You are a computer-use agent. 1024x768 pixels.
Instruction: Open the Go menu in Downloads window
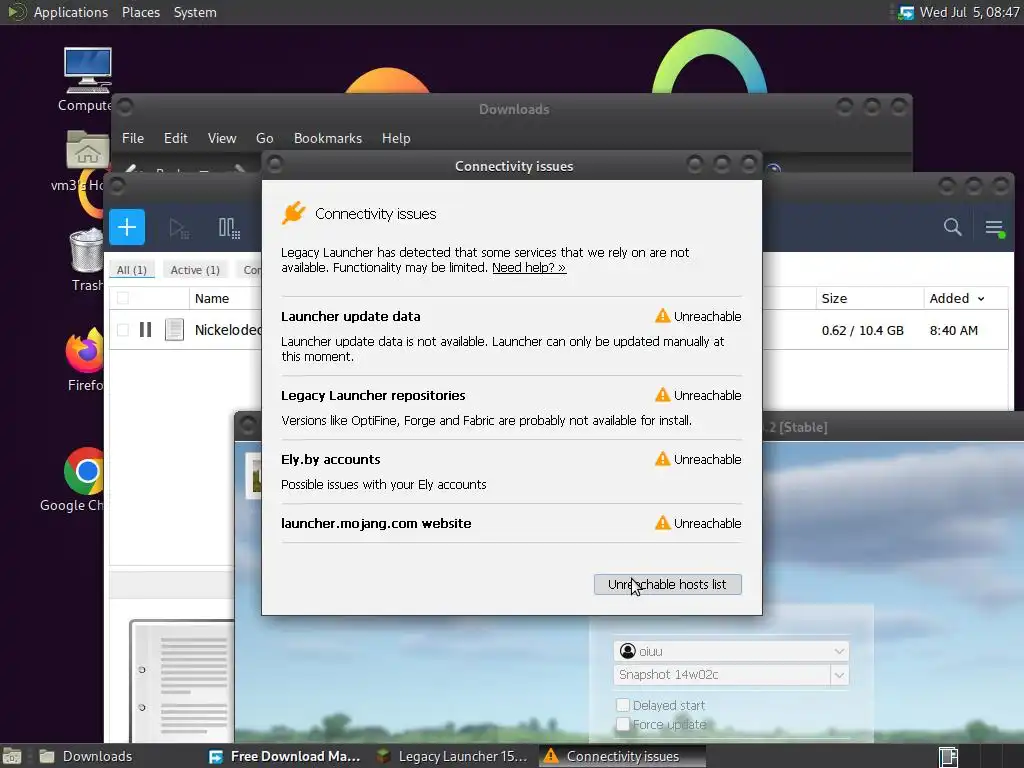click(x=264, y=138)
